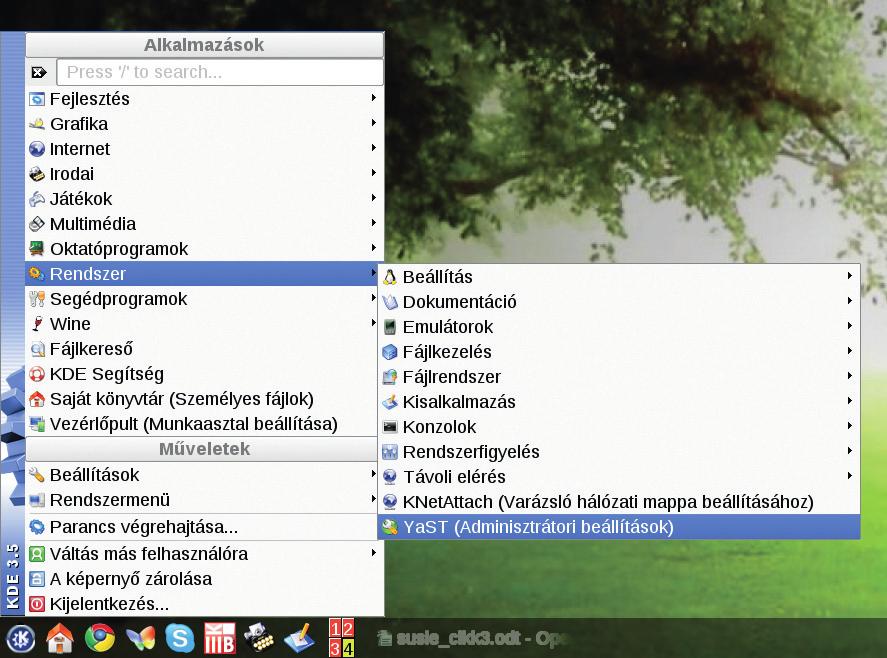Open the Dokumentáció submenu

(x=619, y=302)
